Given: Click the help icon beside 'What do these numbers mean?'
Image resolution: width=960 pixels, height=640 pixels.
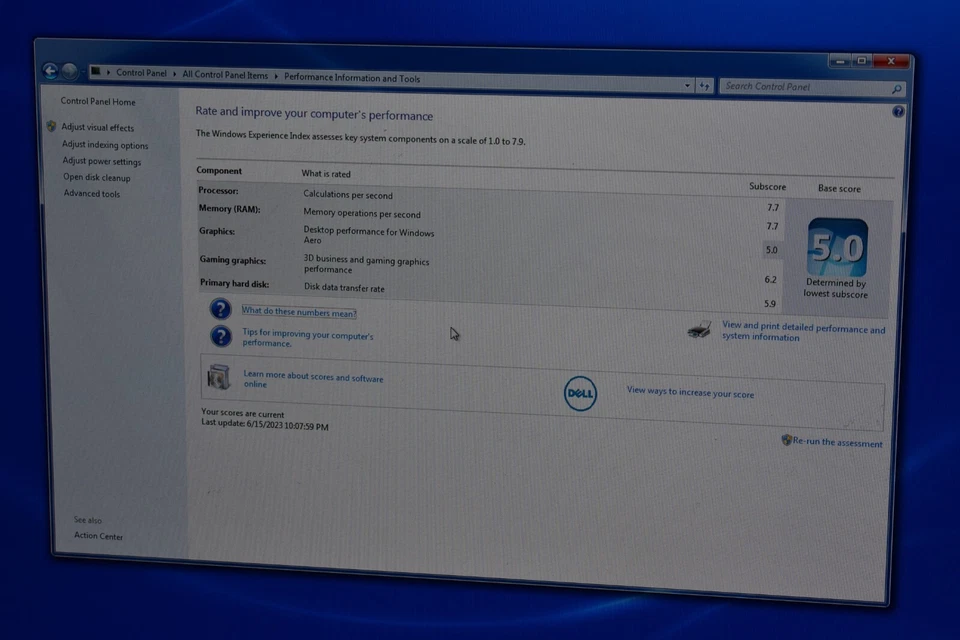Looking at the screenshot, I should (x=219, y=310).
